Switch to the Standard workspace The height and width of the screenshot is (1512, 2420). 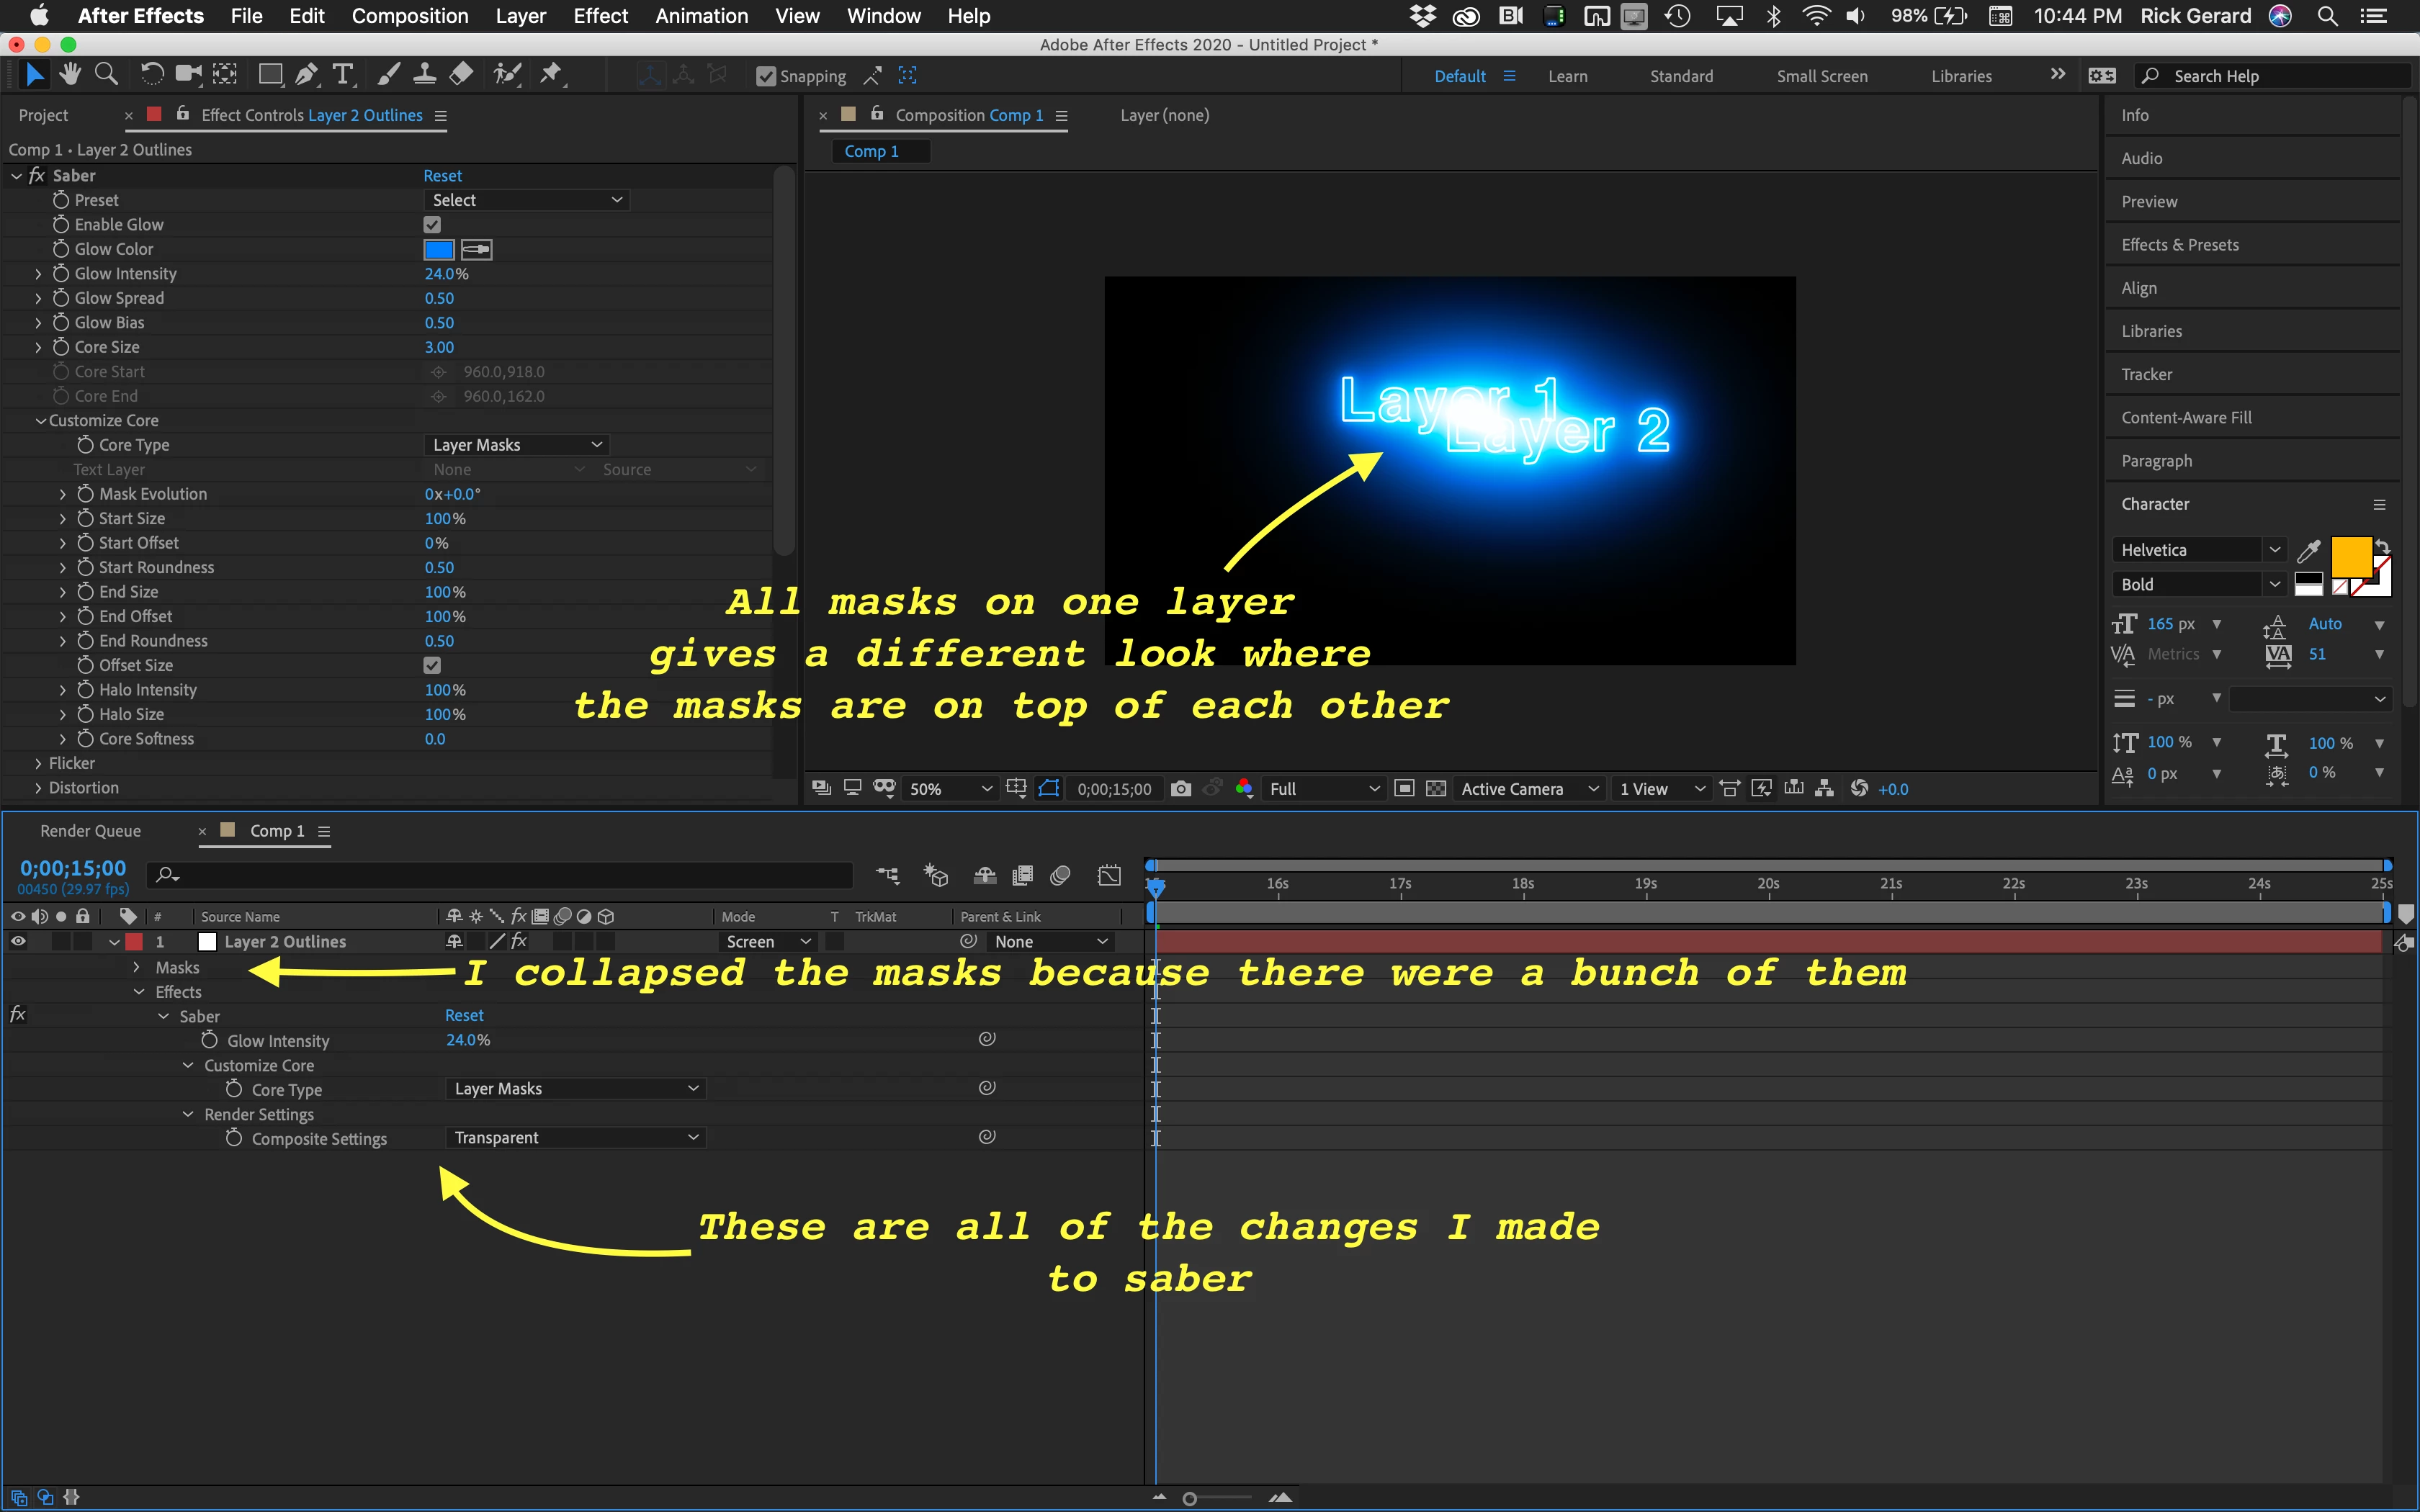(x=1680, y=76)
